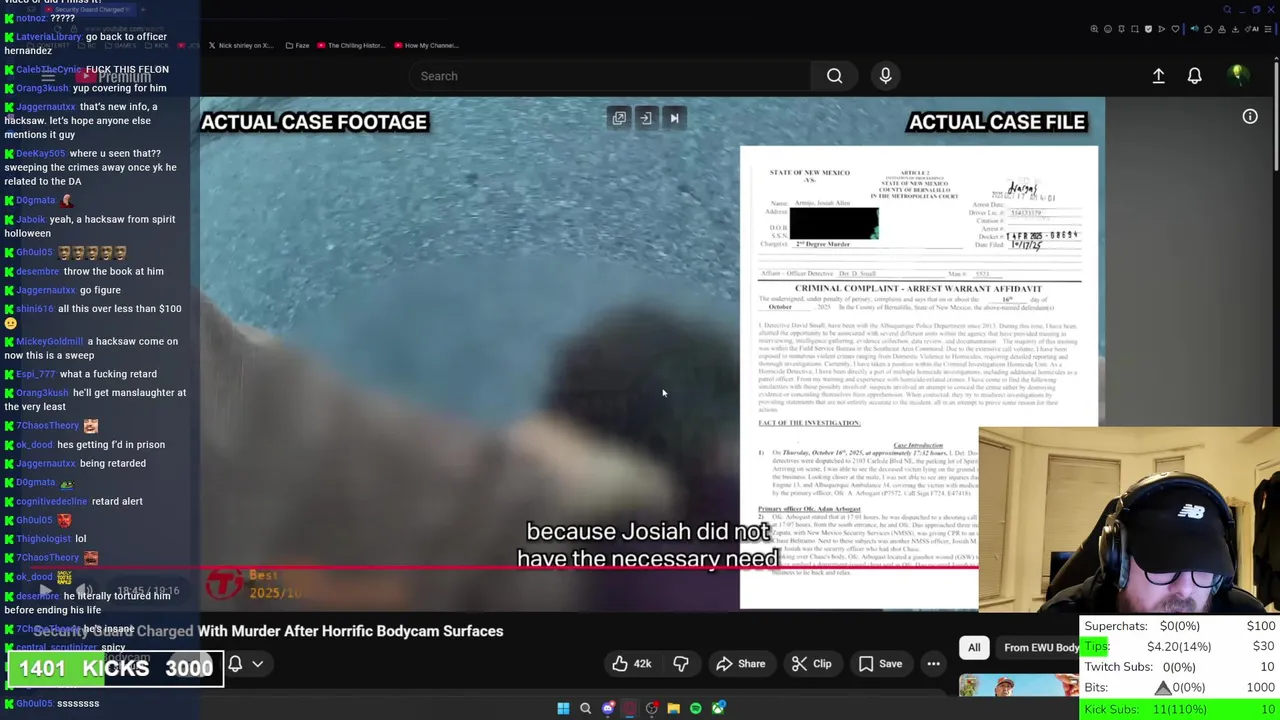
Task: Take a page snapshot with selection icon
Action: coord(1135,29)
